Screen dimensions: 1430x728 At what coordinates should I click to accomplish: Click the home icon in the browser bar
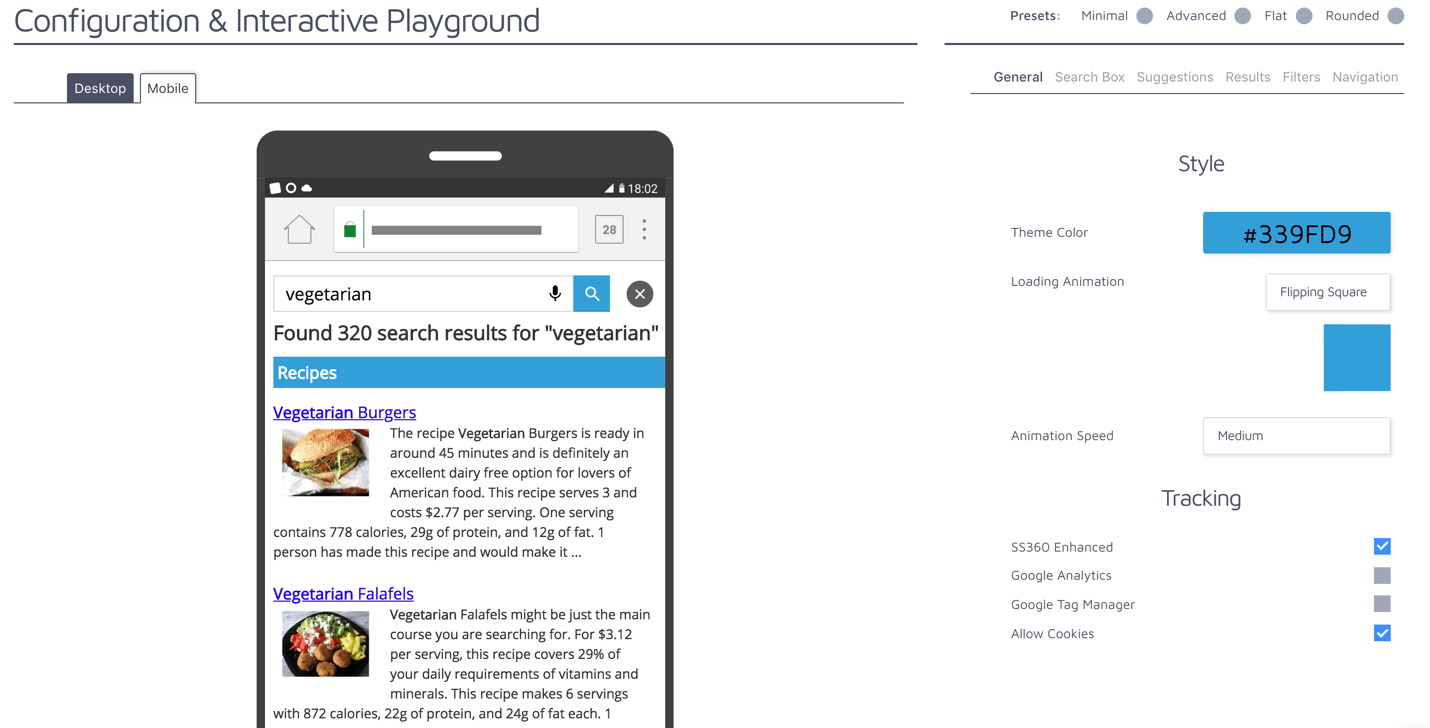coord(299,228)
